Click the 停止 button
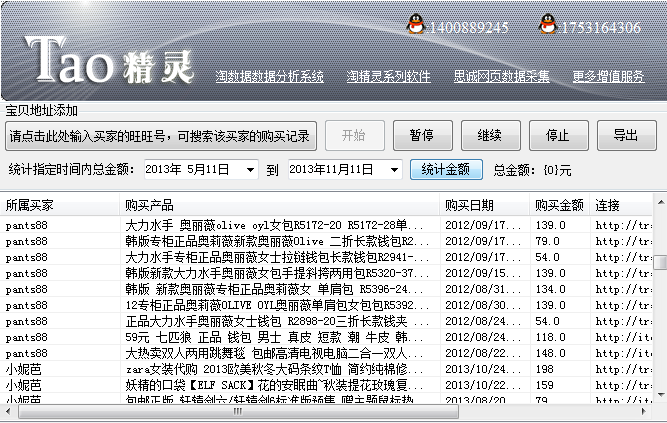 pos(559,136)
